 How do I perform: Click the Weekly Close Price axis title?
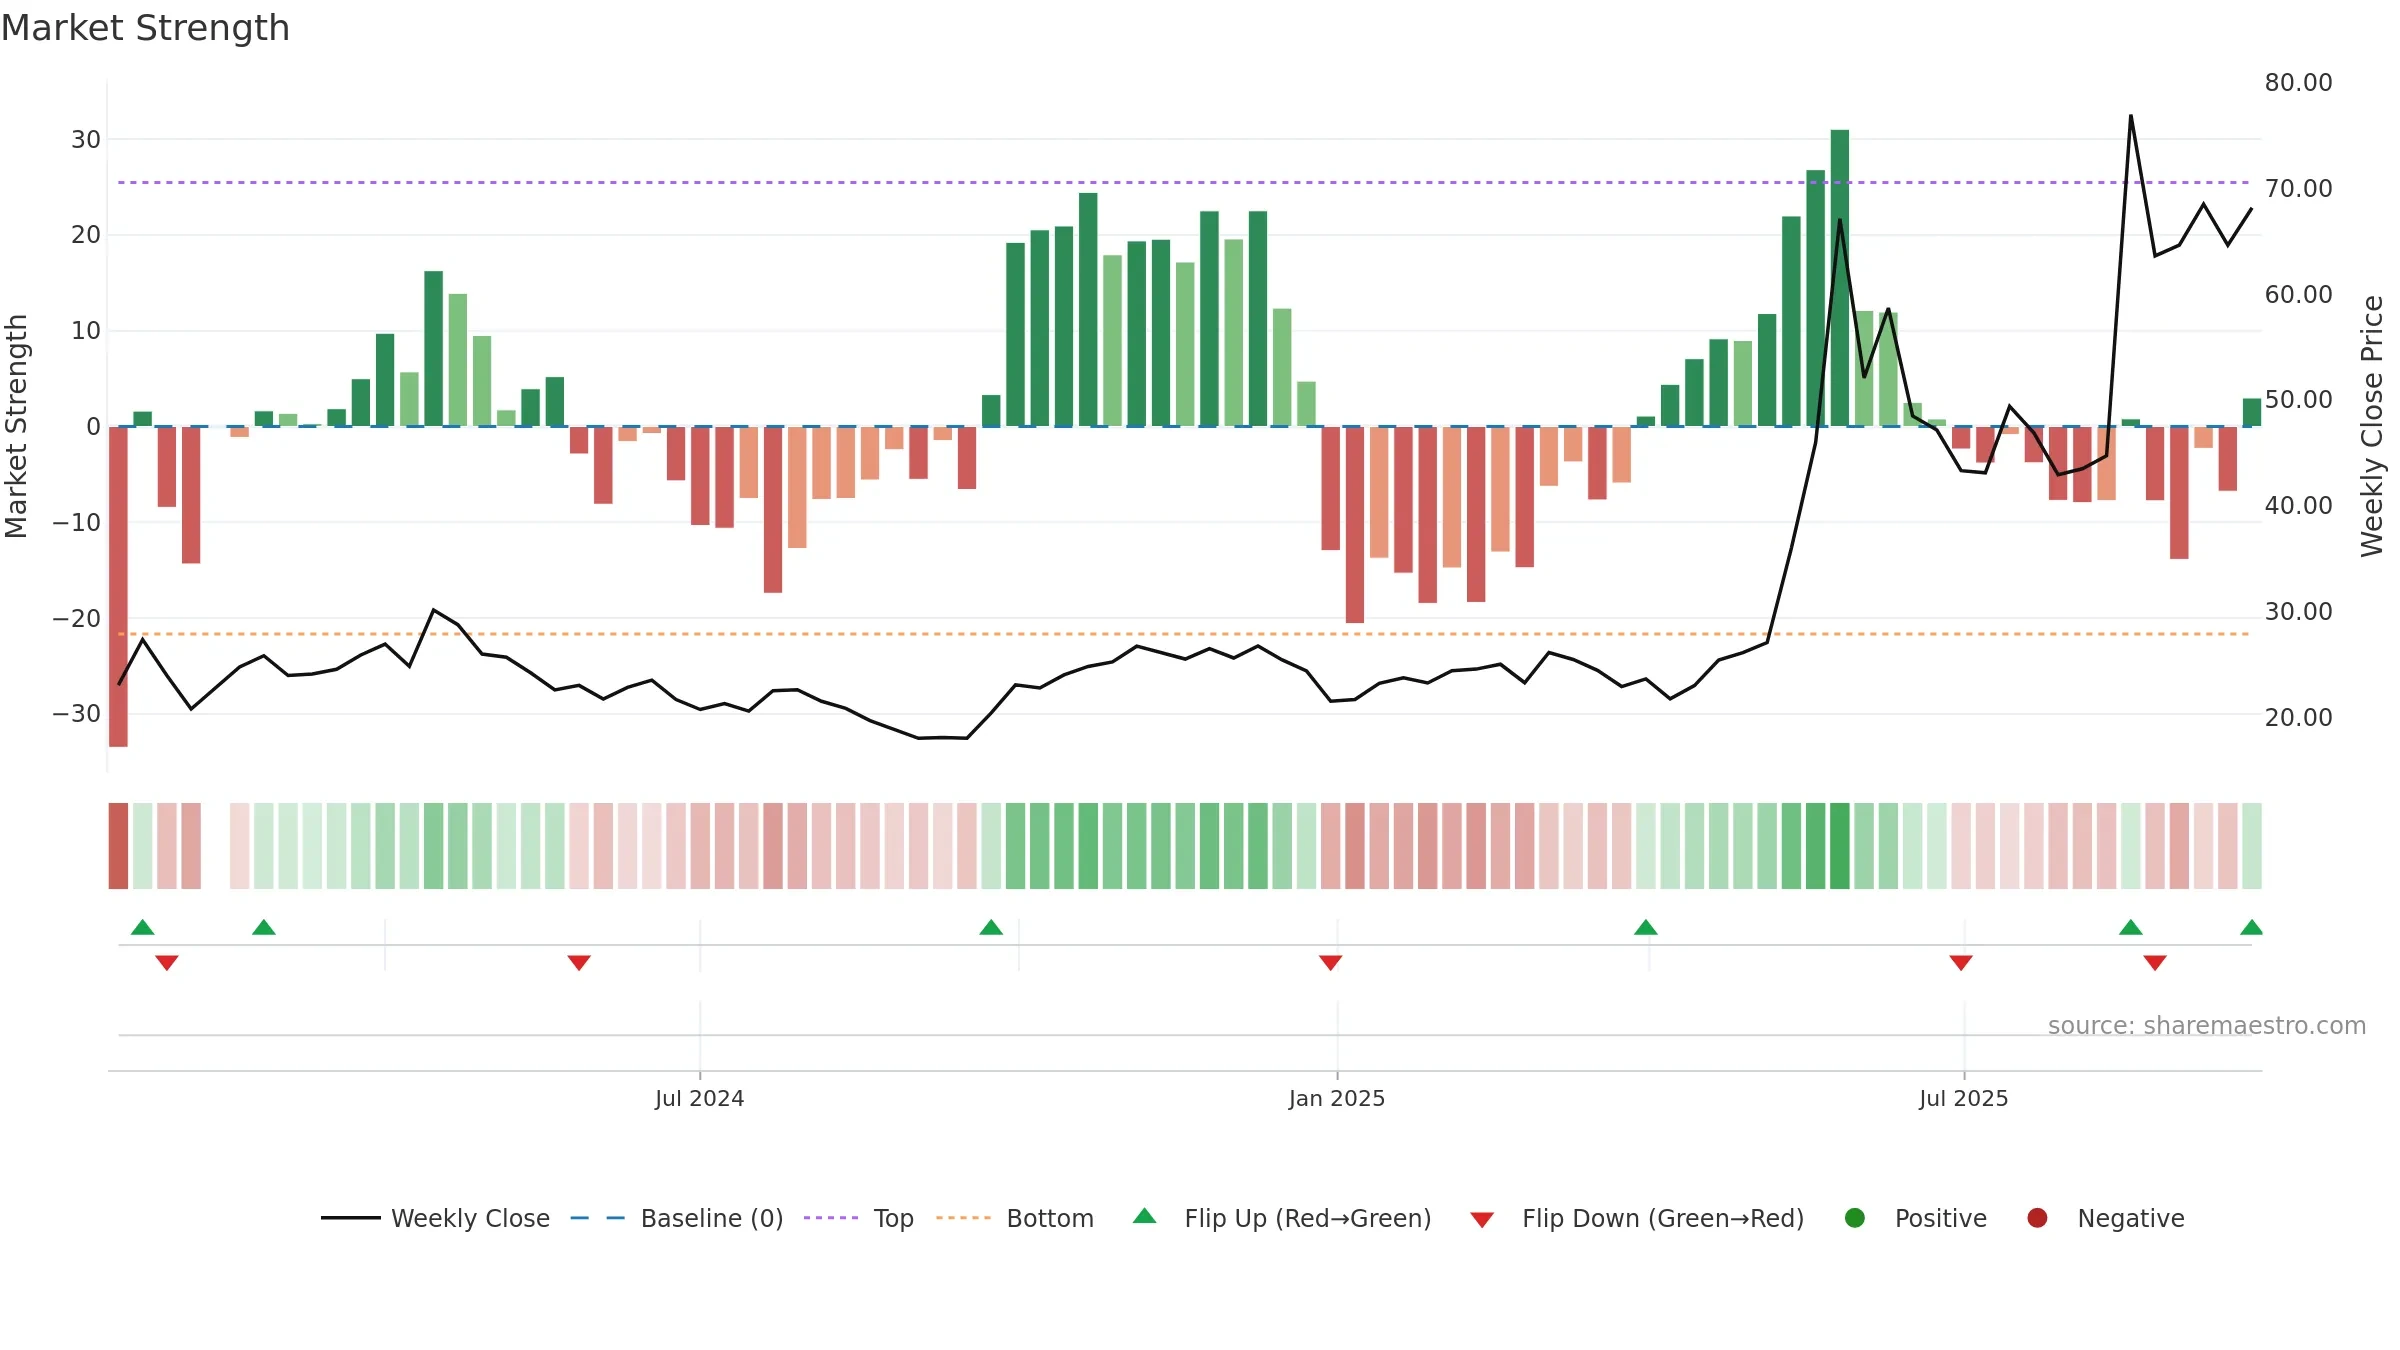[x=2372, y=426]
